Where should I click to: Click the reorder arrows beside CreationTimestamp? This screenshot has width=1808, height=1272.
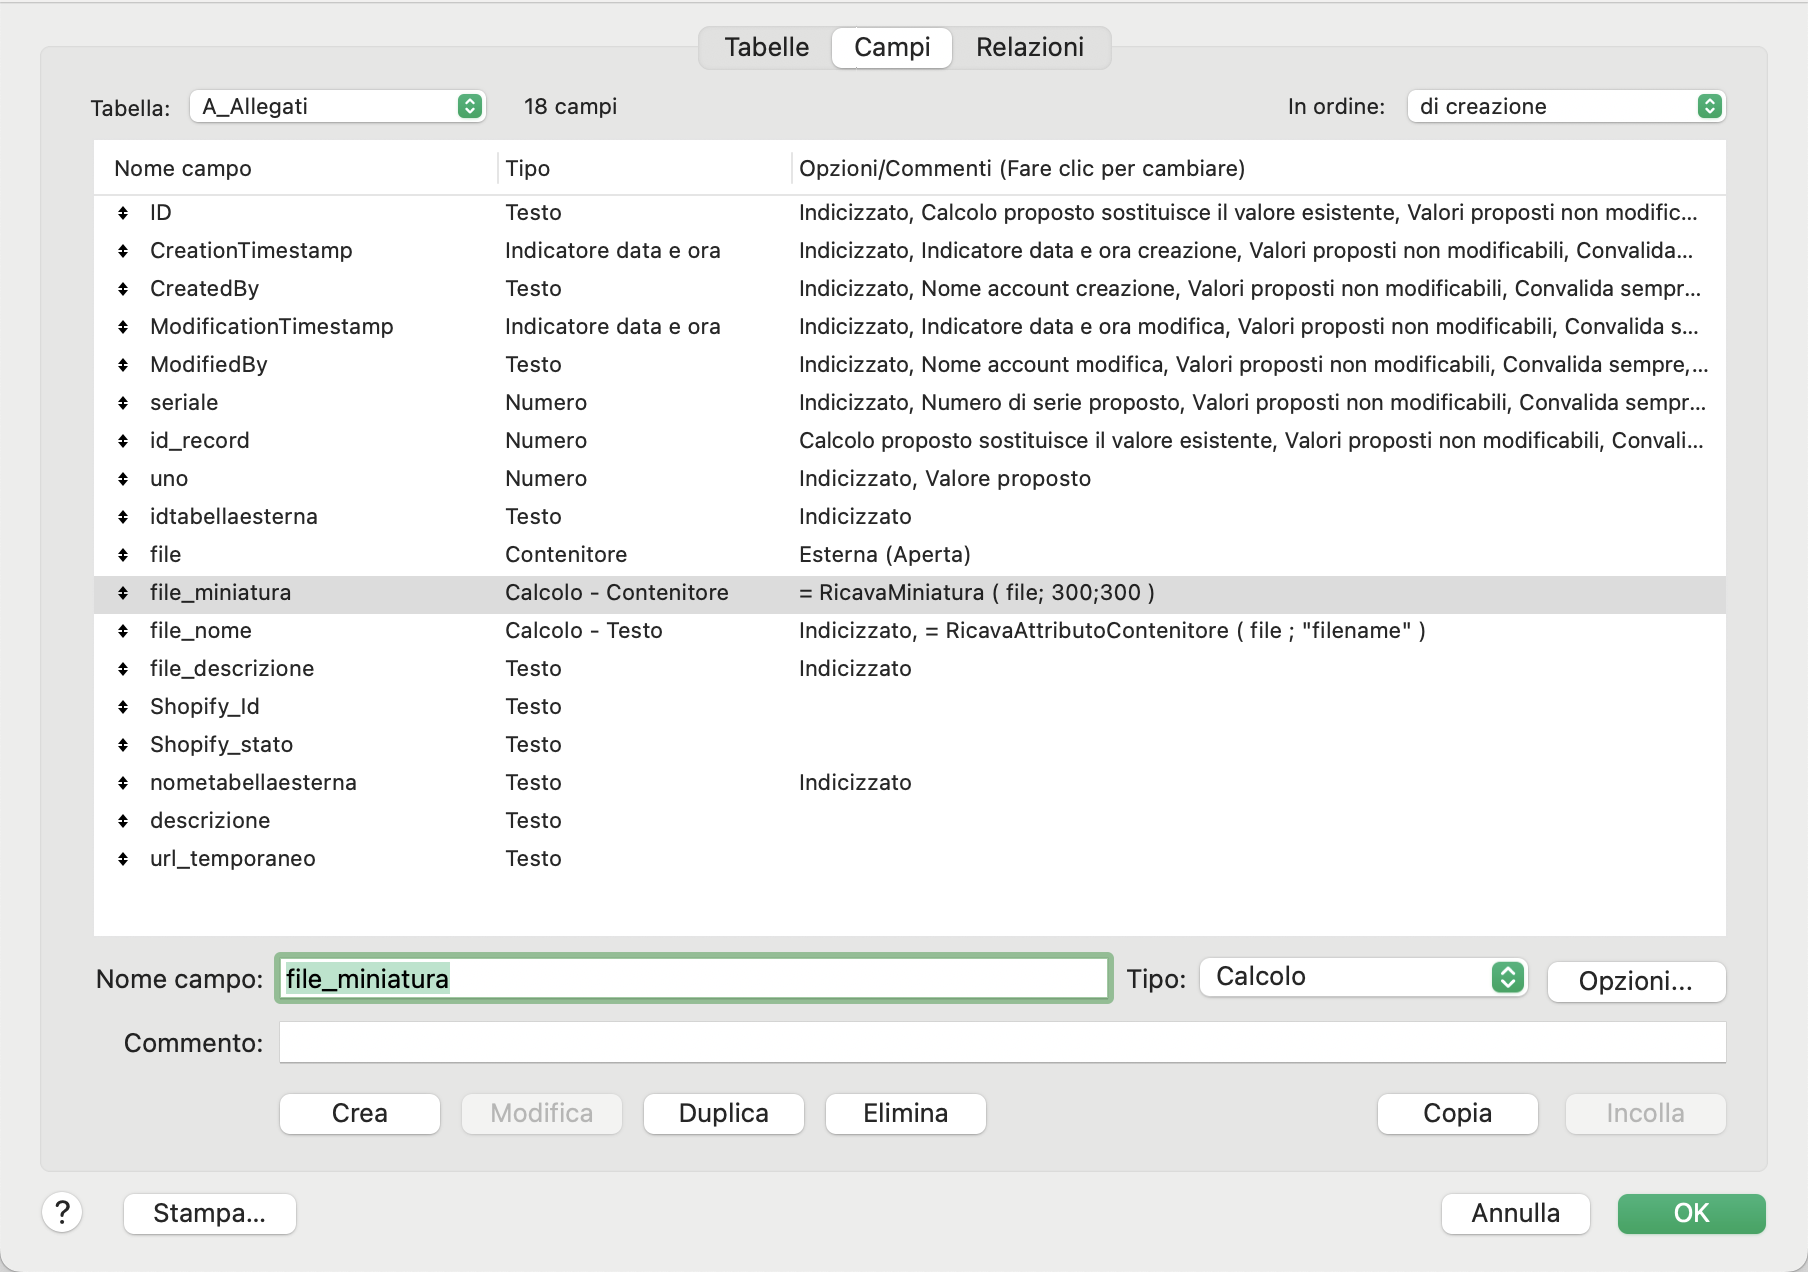pyautogui.click(x=123, y=250)
